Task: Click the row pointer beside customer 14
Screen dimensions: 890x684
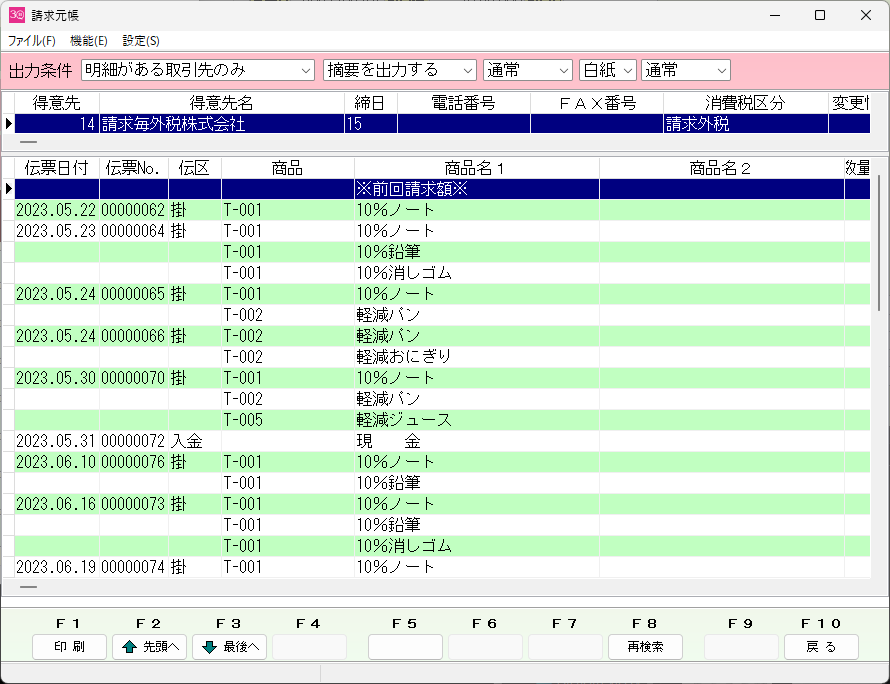Action: 8,124
